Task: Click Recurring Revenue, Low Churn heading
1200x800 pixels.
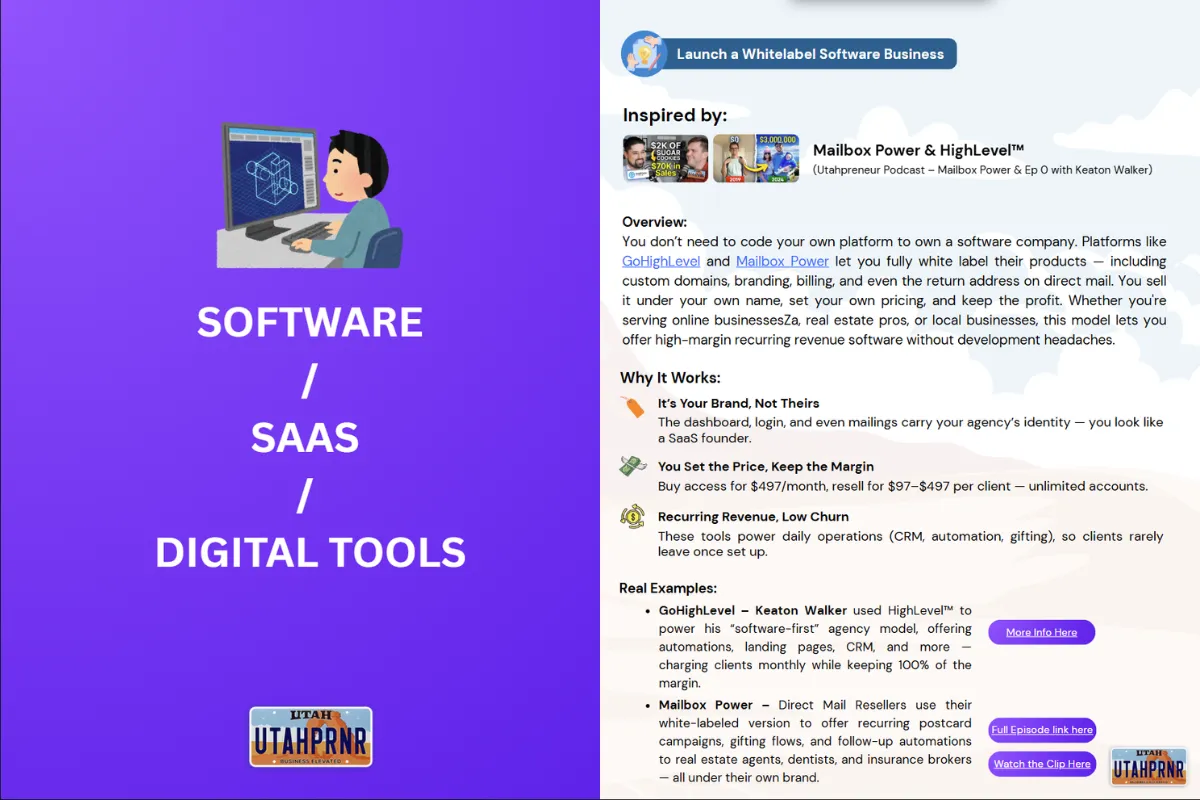Action: tap(753, 516)
